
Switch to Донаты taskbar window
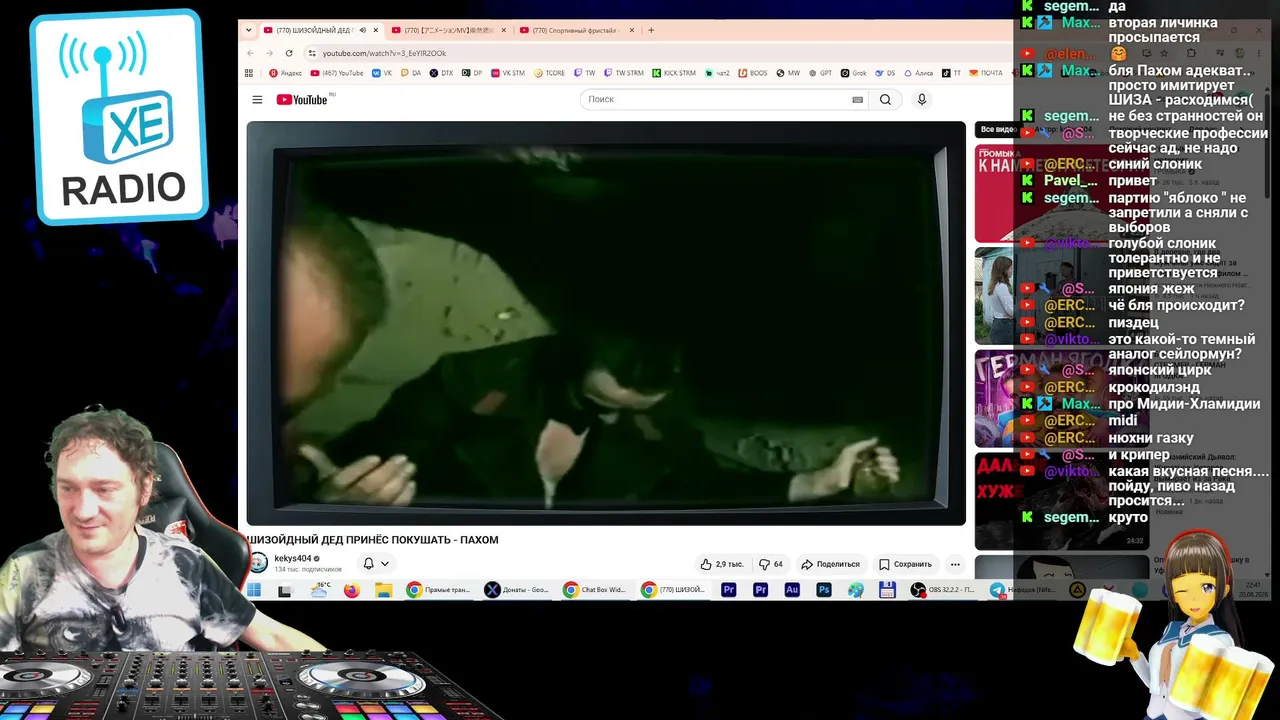tap(516, 590)
